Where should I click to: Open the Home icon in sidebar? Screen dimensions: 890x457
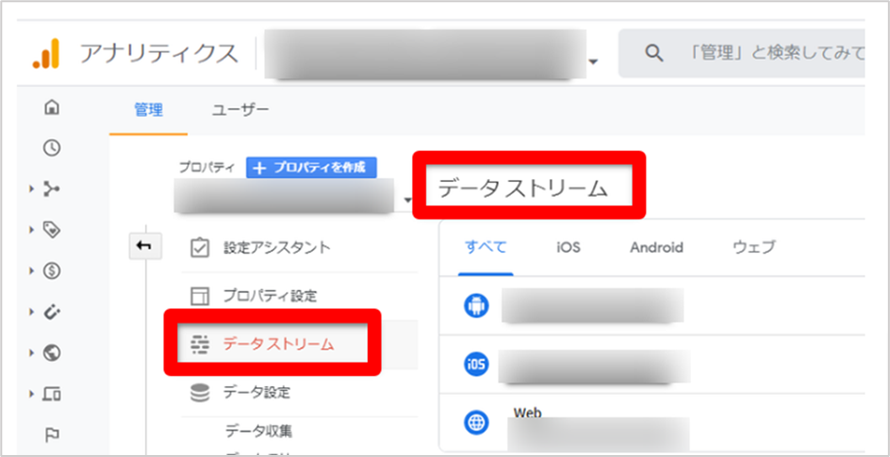[x=52, y=107]
